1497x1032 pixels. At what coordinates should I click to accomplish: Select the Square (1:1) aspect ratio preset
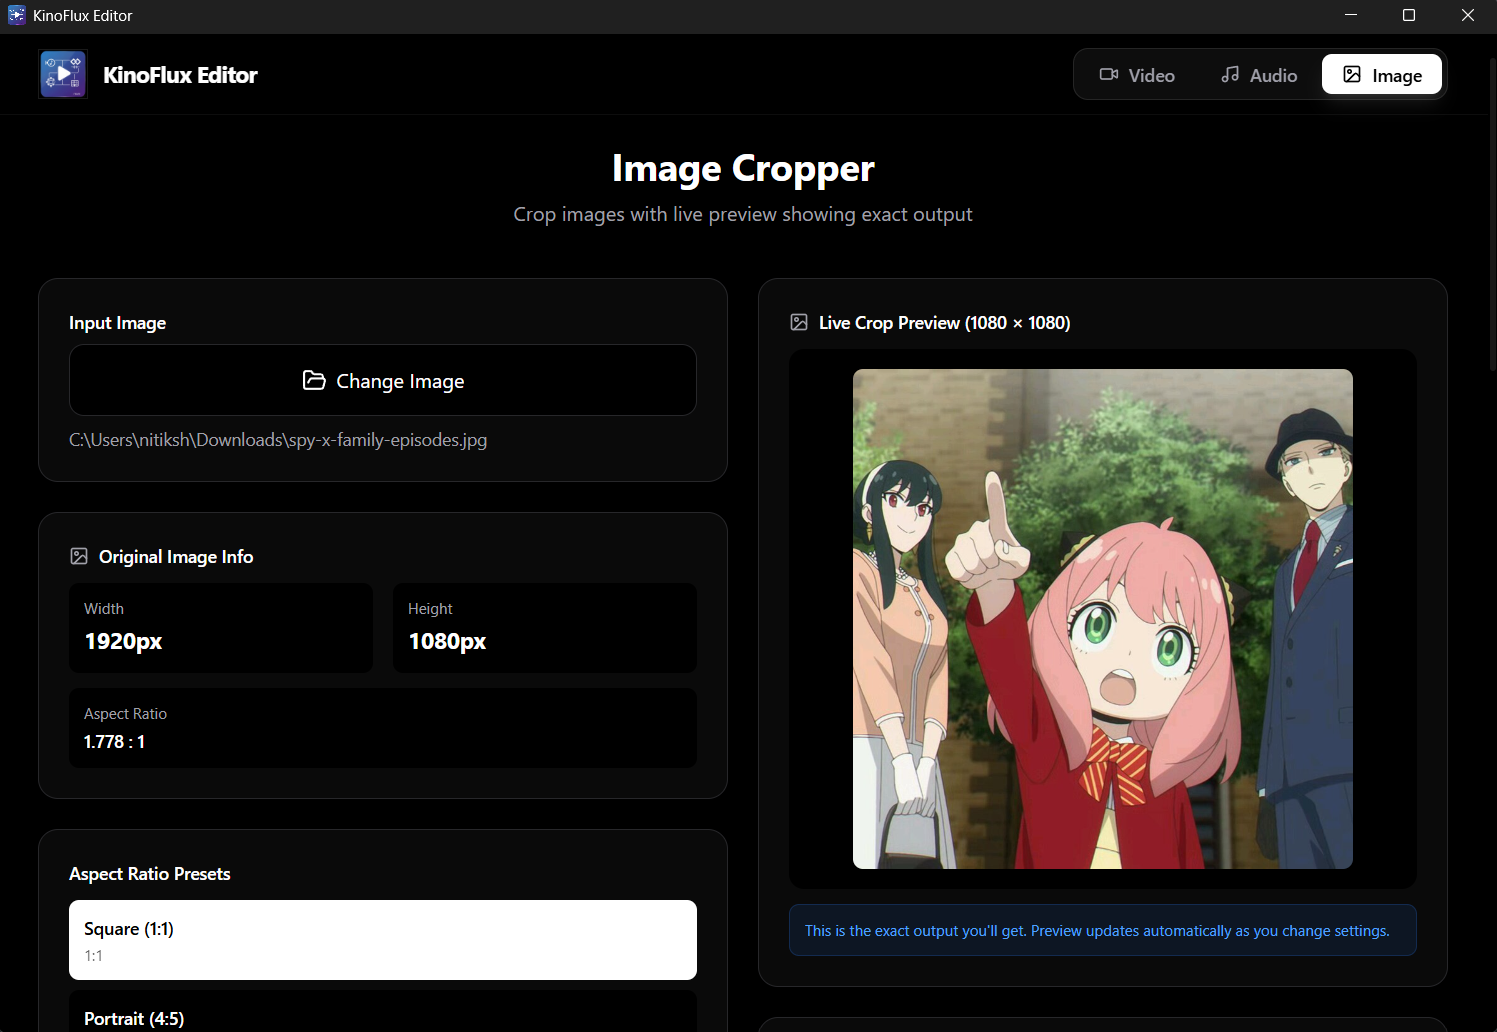382,940
